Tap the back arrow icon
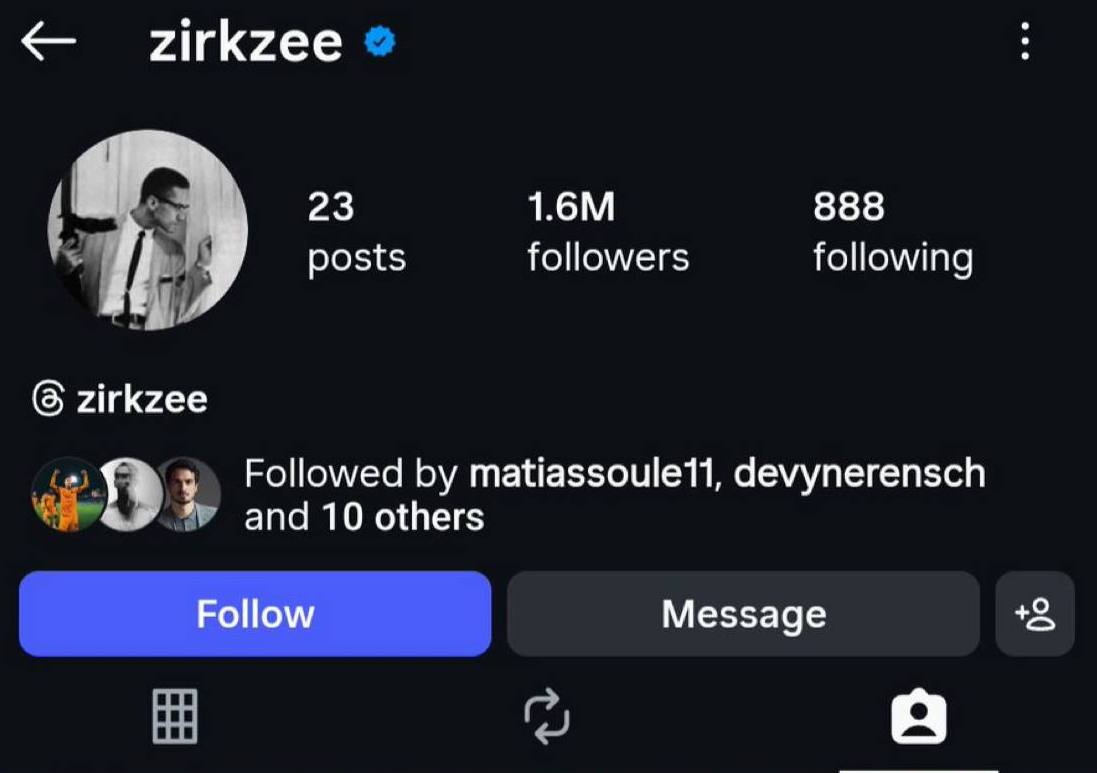 click(x=48, y=42)
